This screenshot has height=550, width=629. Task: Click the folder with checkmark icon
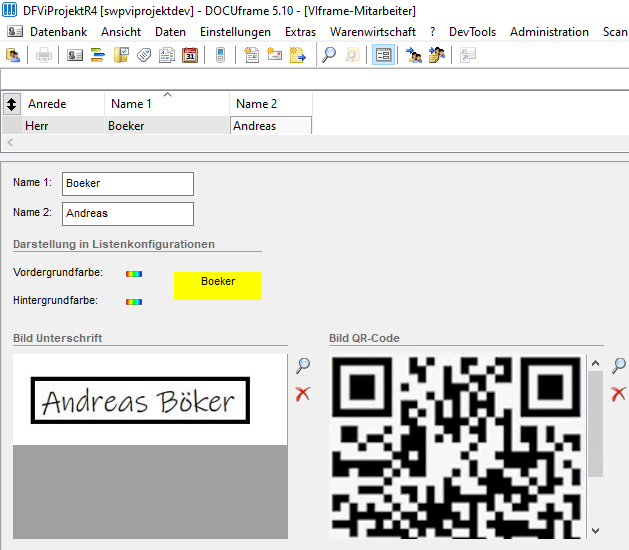point(121,55)
